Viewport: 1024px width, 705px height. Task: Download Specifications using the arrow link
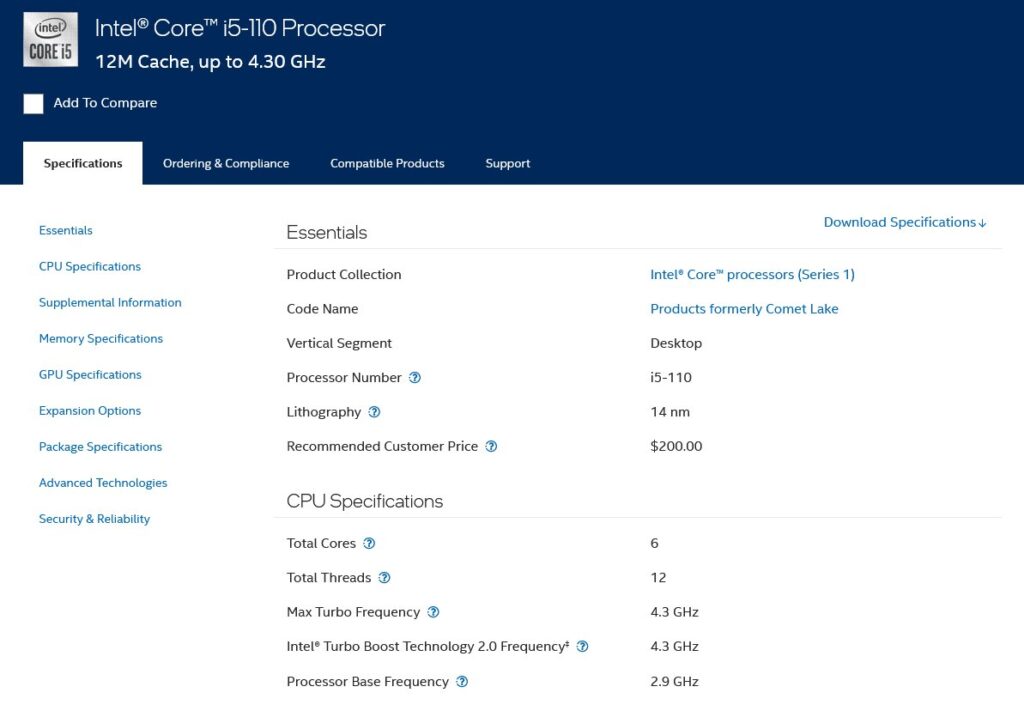(x=904, y=222)
